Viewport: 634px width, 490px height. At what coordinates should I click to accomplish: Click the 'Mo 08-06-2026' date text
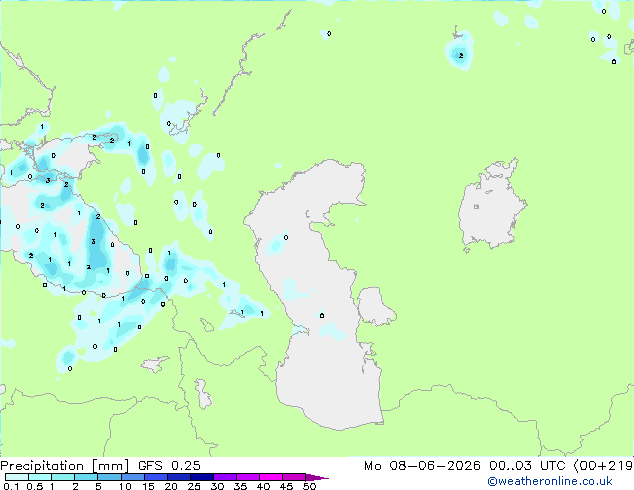tap(422, 466)
